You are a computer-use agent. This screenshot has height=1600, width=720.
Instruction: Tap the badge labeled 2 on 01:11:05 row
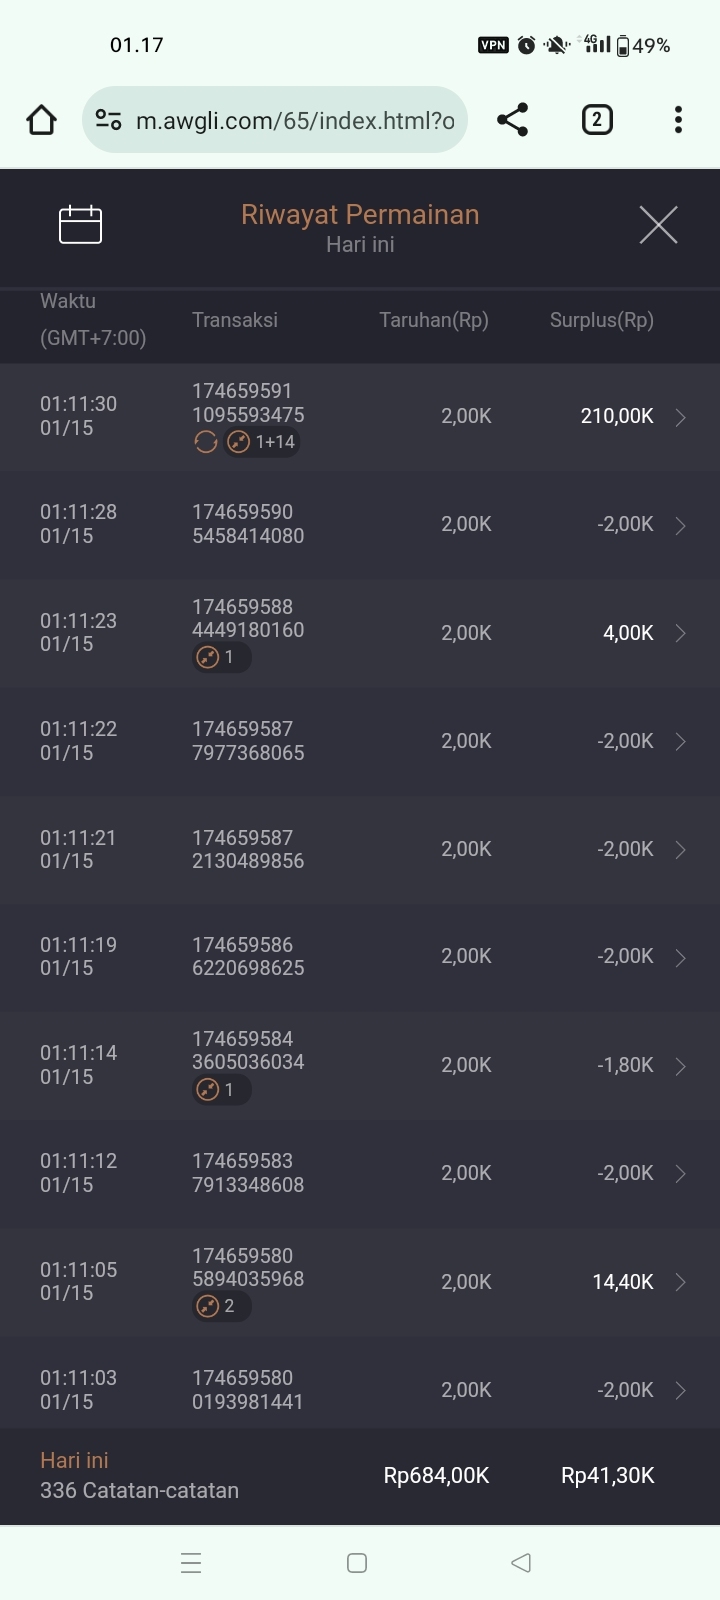[x=221, y=1306]
